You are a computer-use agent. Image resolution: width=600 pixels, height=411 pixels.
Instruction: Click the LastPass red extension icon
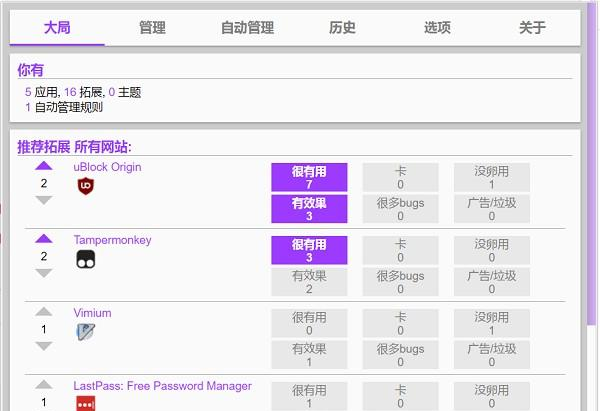86,403
